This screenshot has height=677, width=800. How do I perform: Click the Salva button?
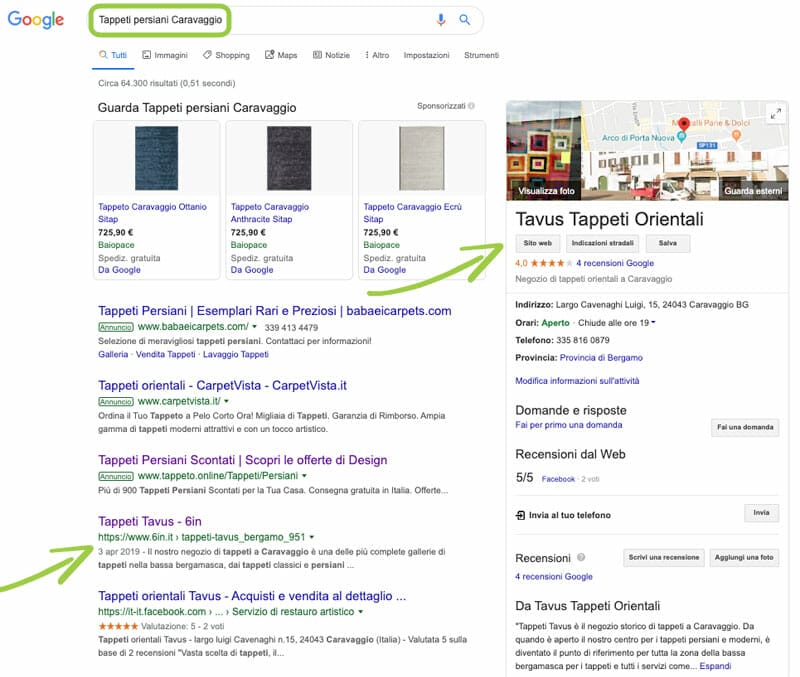[668, 243]
